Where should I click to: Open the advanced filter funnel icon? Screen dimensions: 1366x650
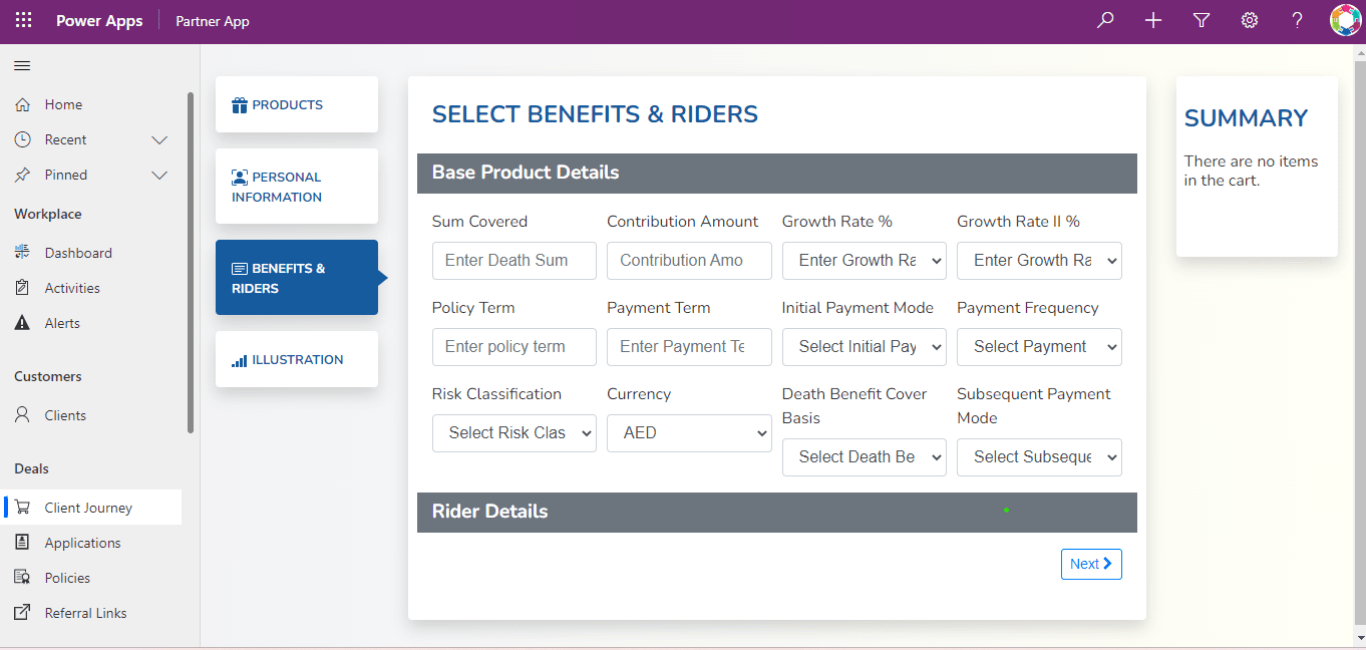pyautogui.click(x=1201, y=20)
